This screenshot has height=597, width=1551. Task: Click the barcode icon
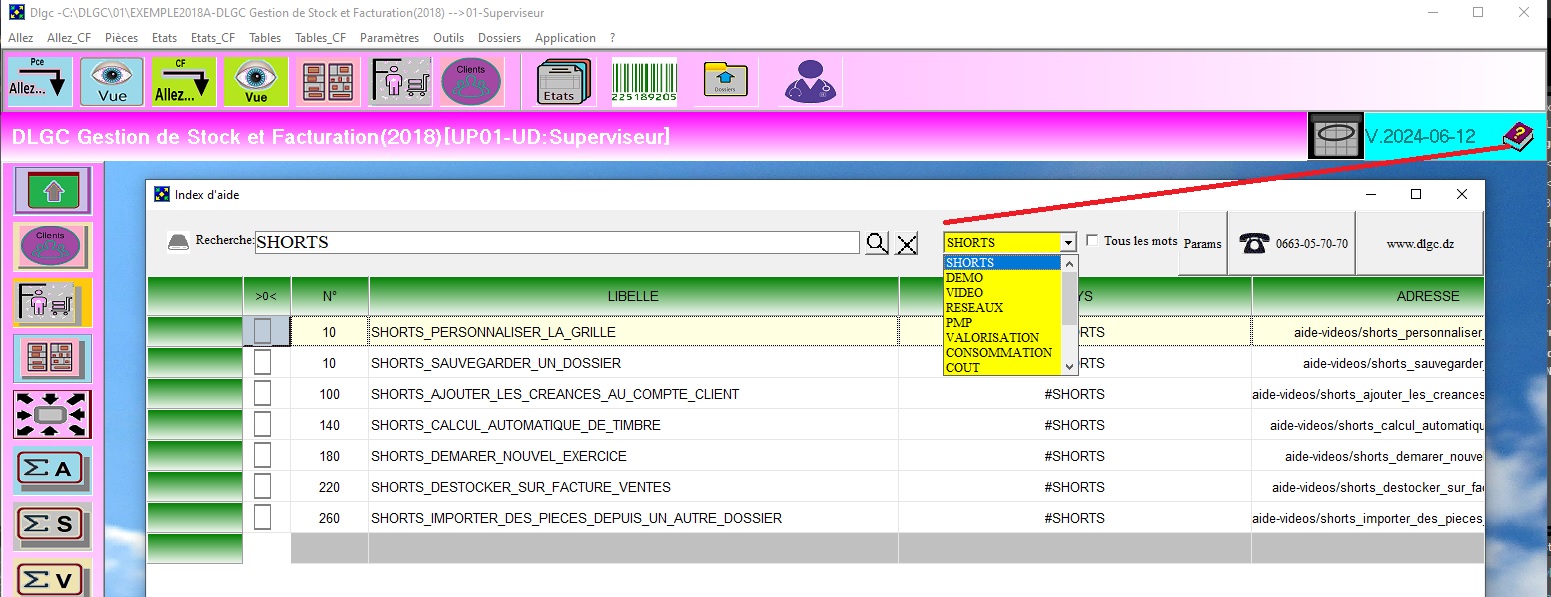click(x=644, y=82)
